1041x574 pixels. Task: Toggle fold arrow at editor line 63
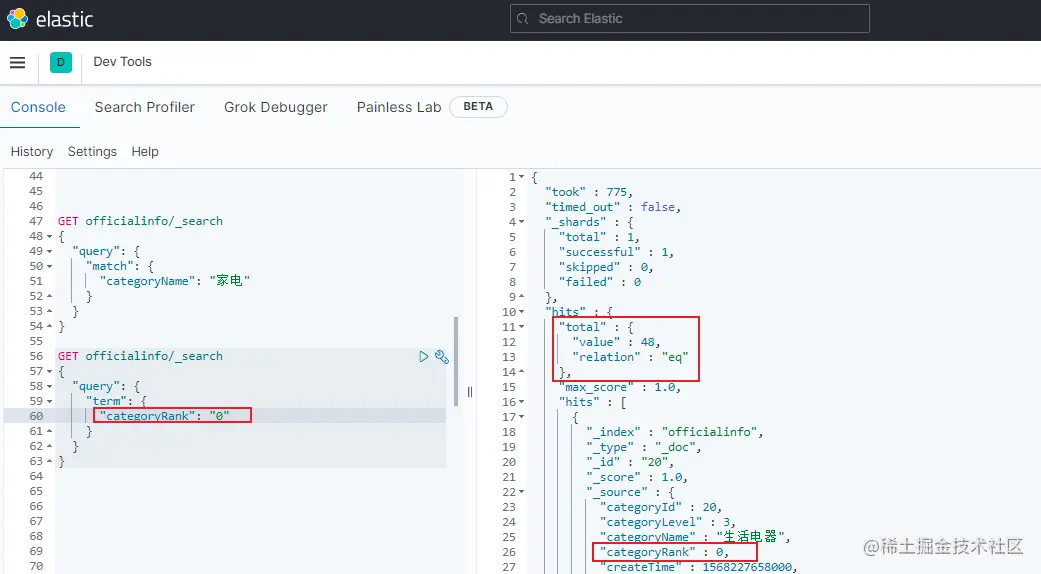49,461
